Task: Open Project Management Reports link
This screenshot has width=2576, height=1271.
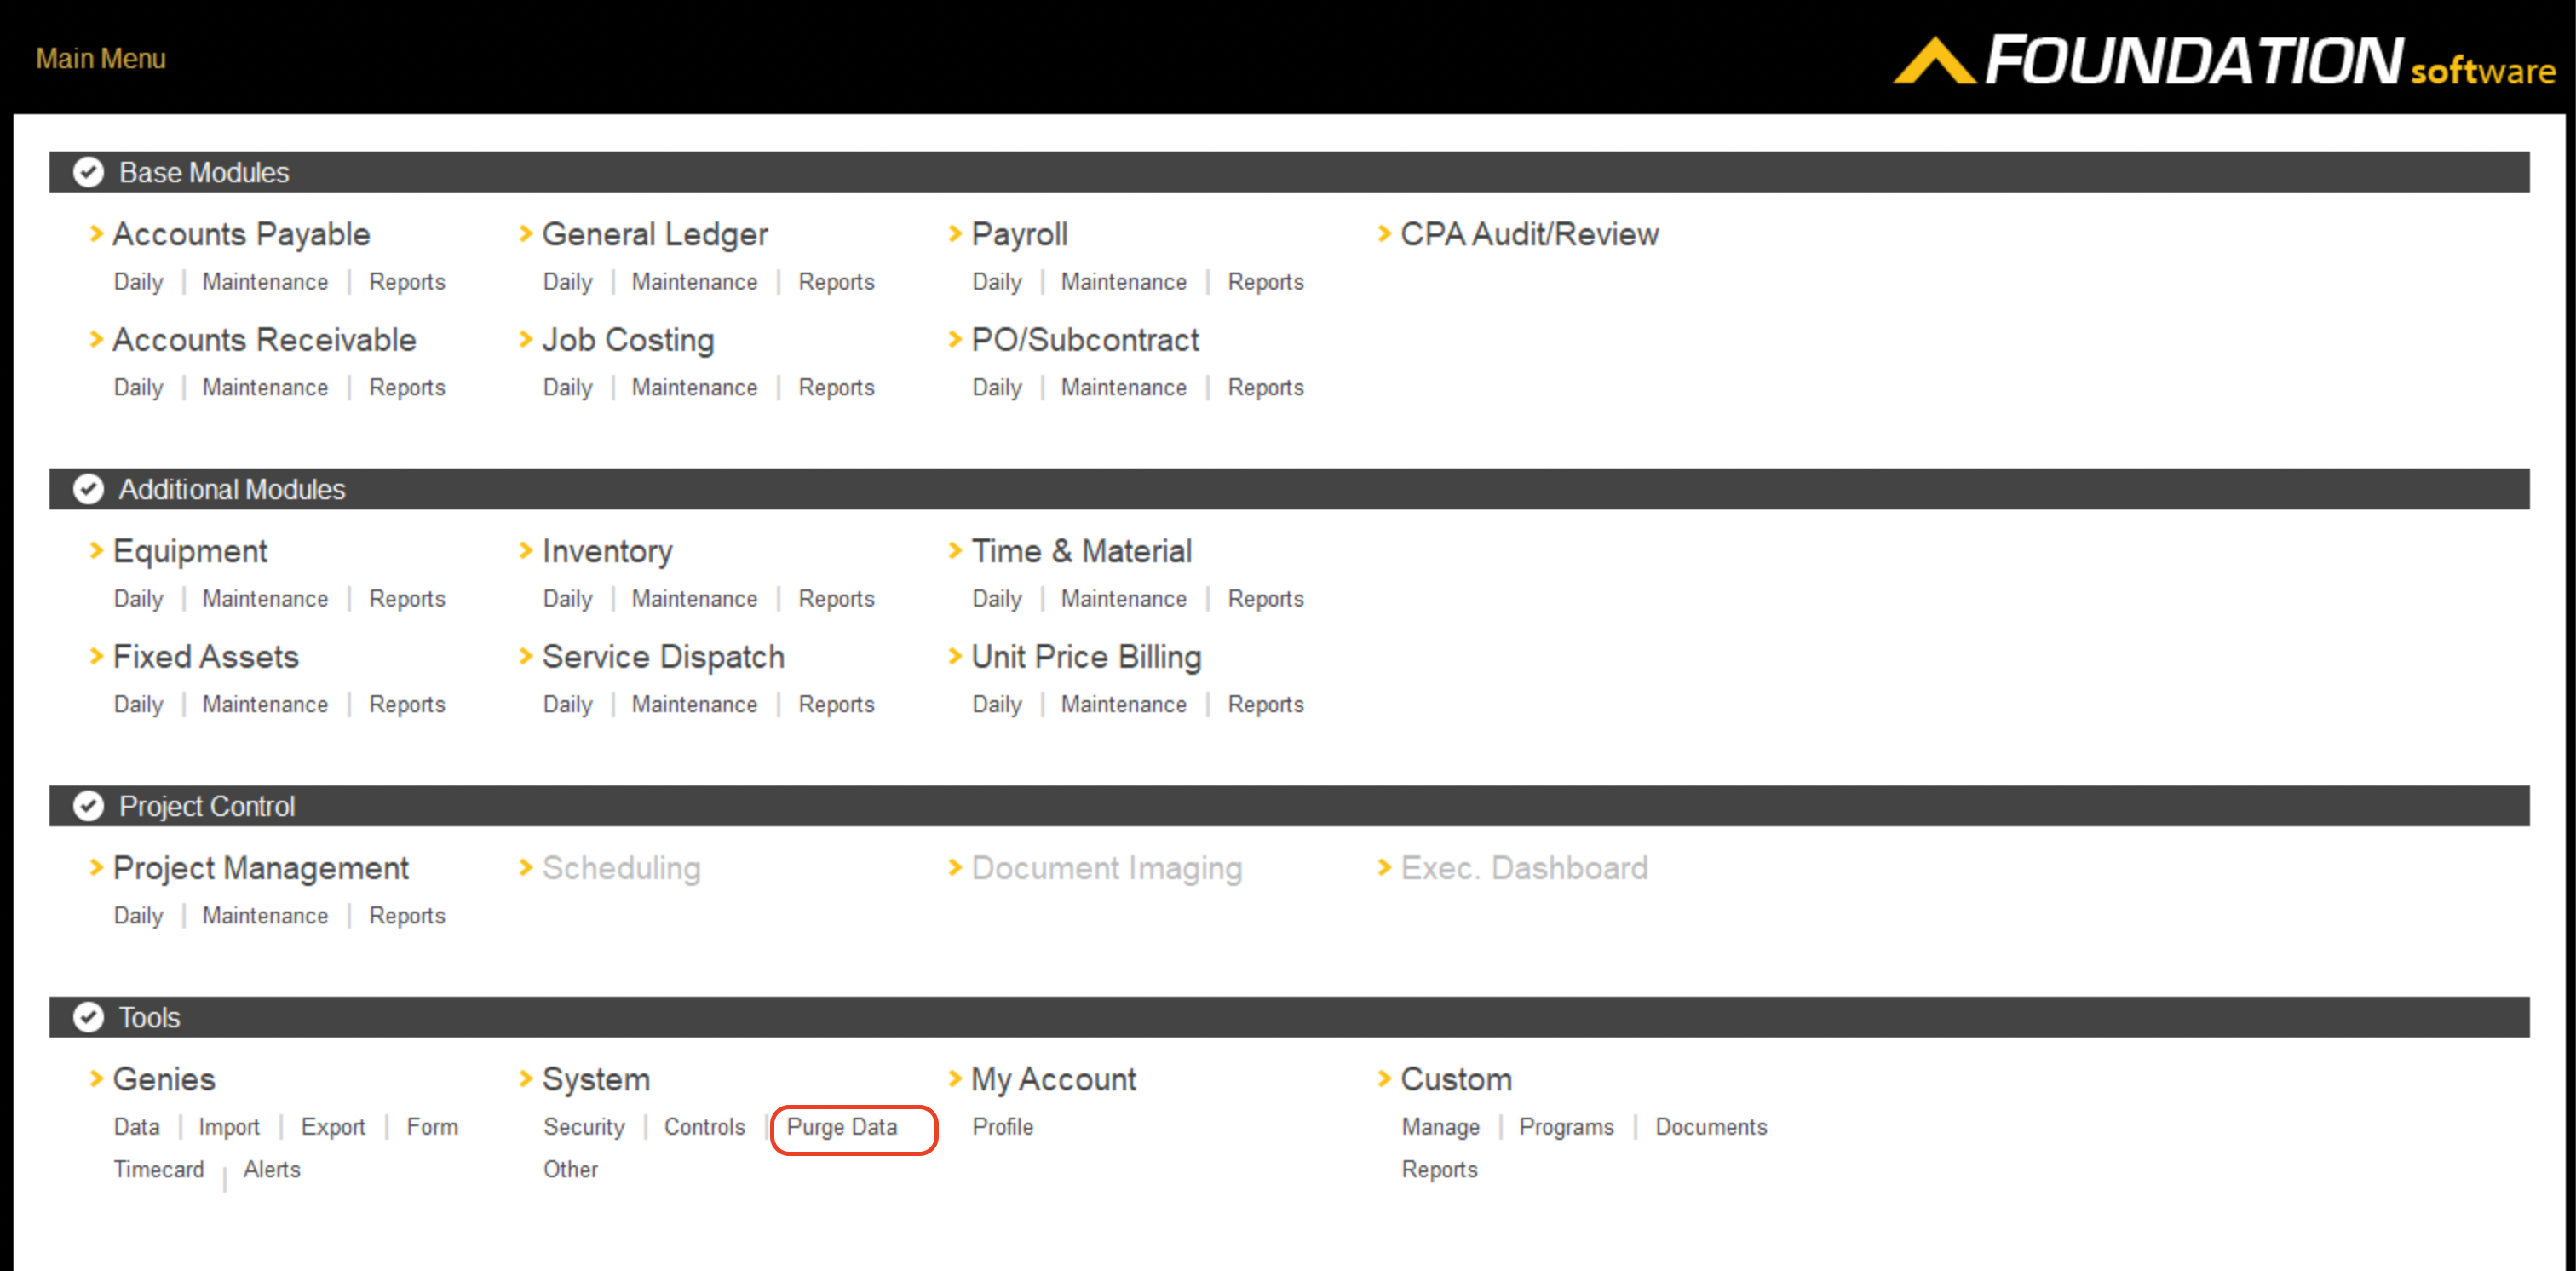Action: 407,916
